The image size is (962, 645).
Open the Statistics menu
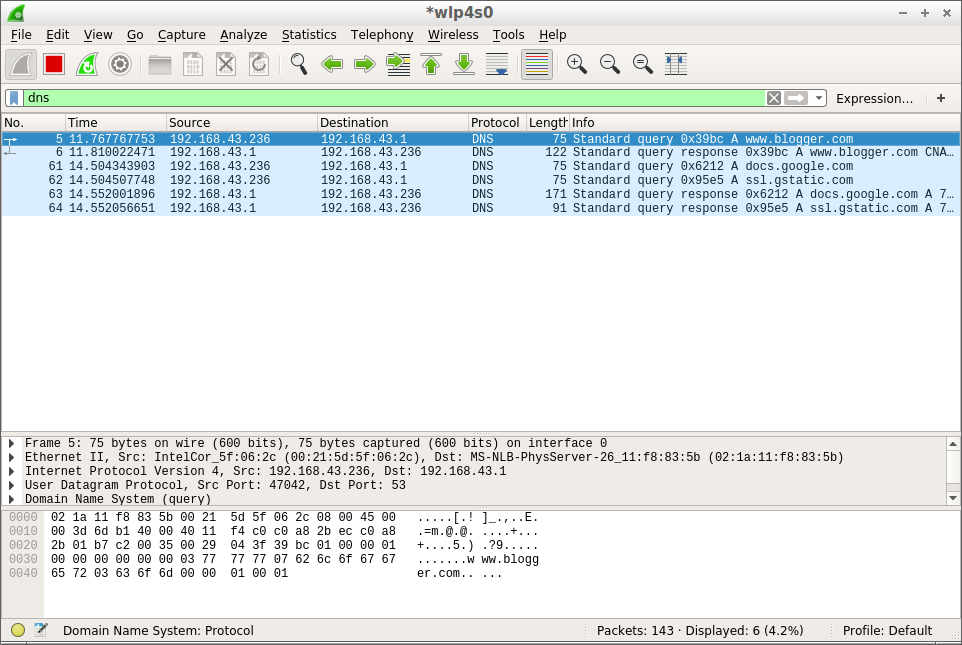[x=309, y=35]
